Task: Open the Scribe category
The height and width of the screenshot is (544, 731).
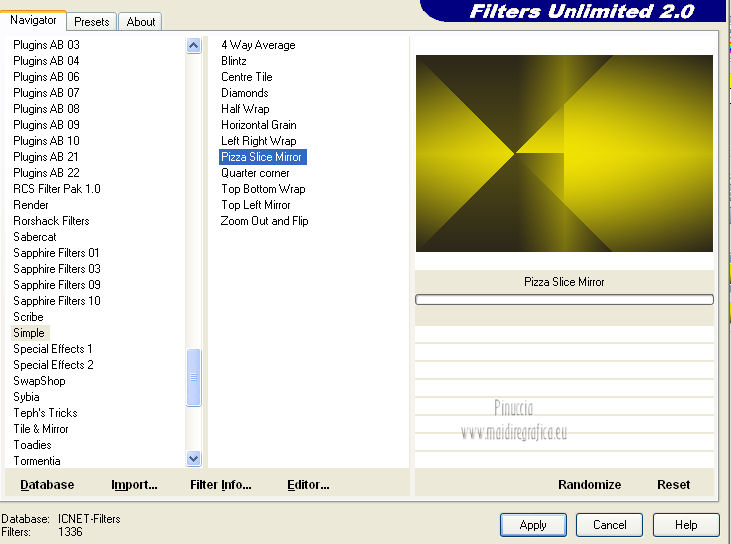Action: pyautogui.click(x=28, y=317)
